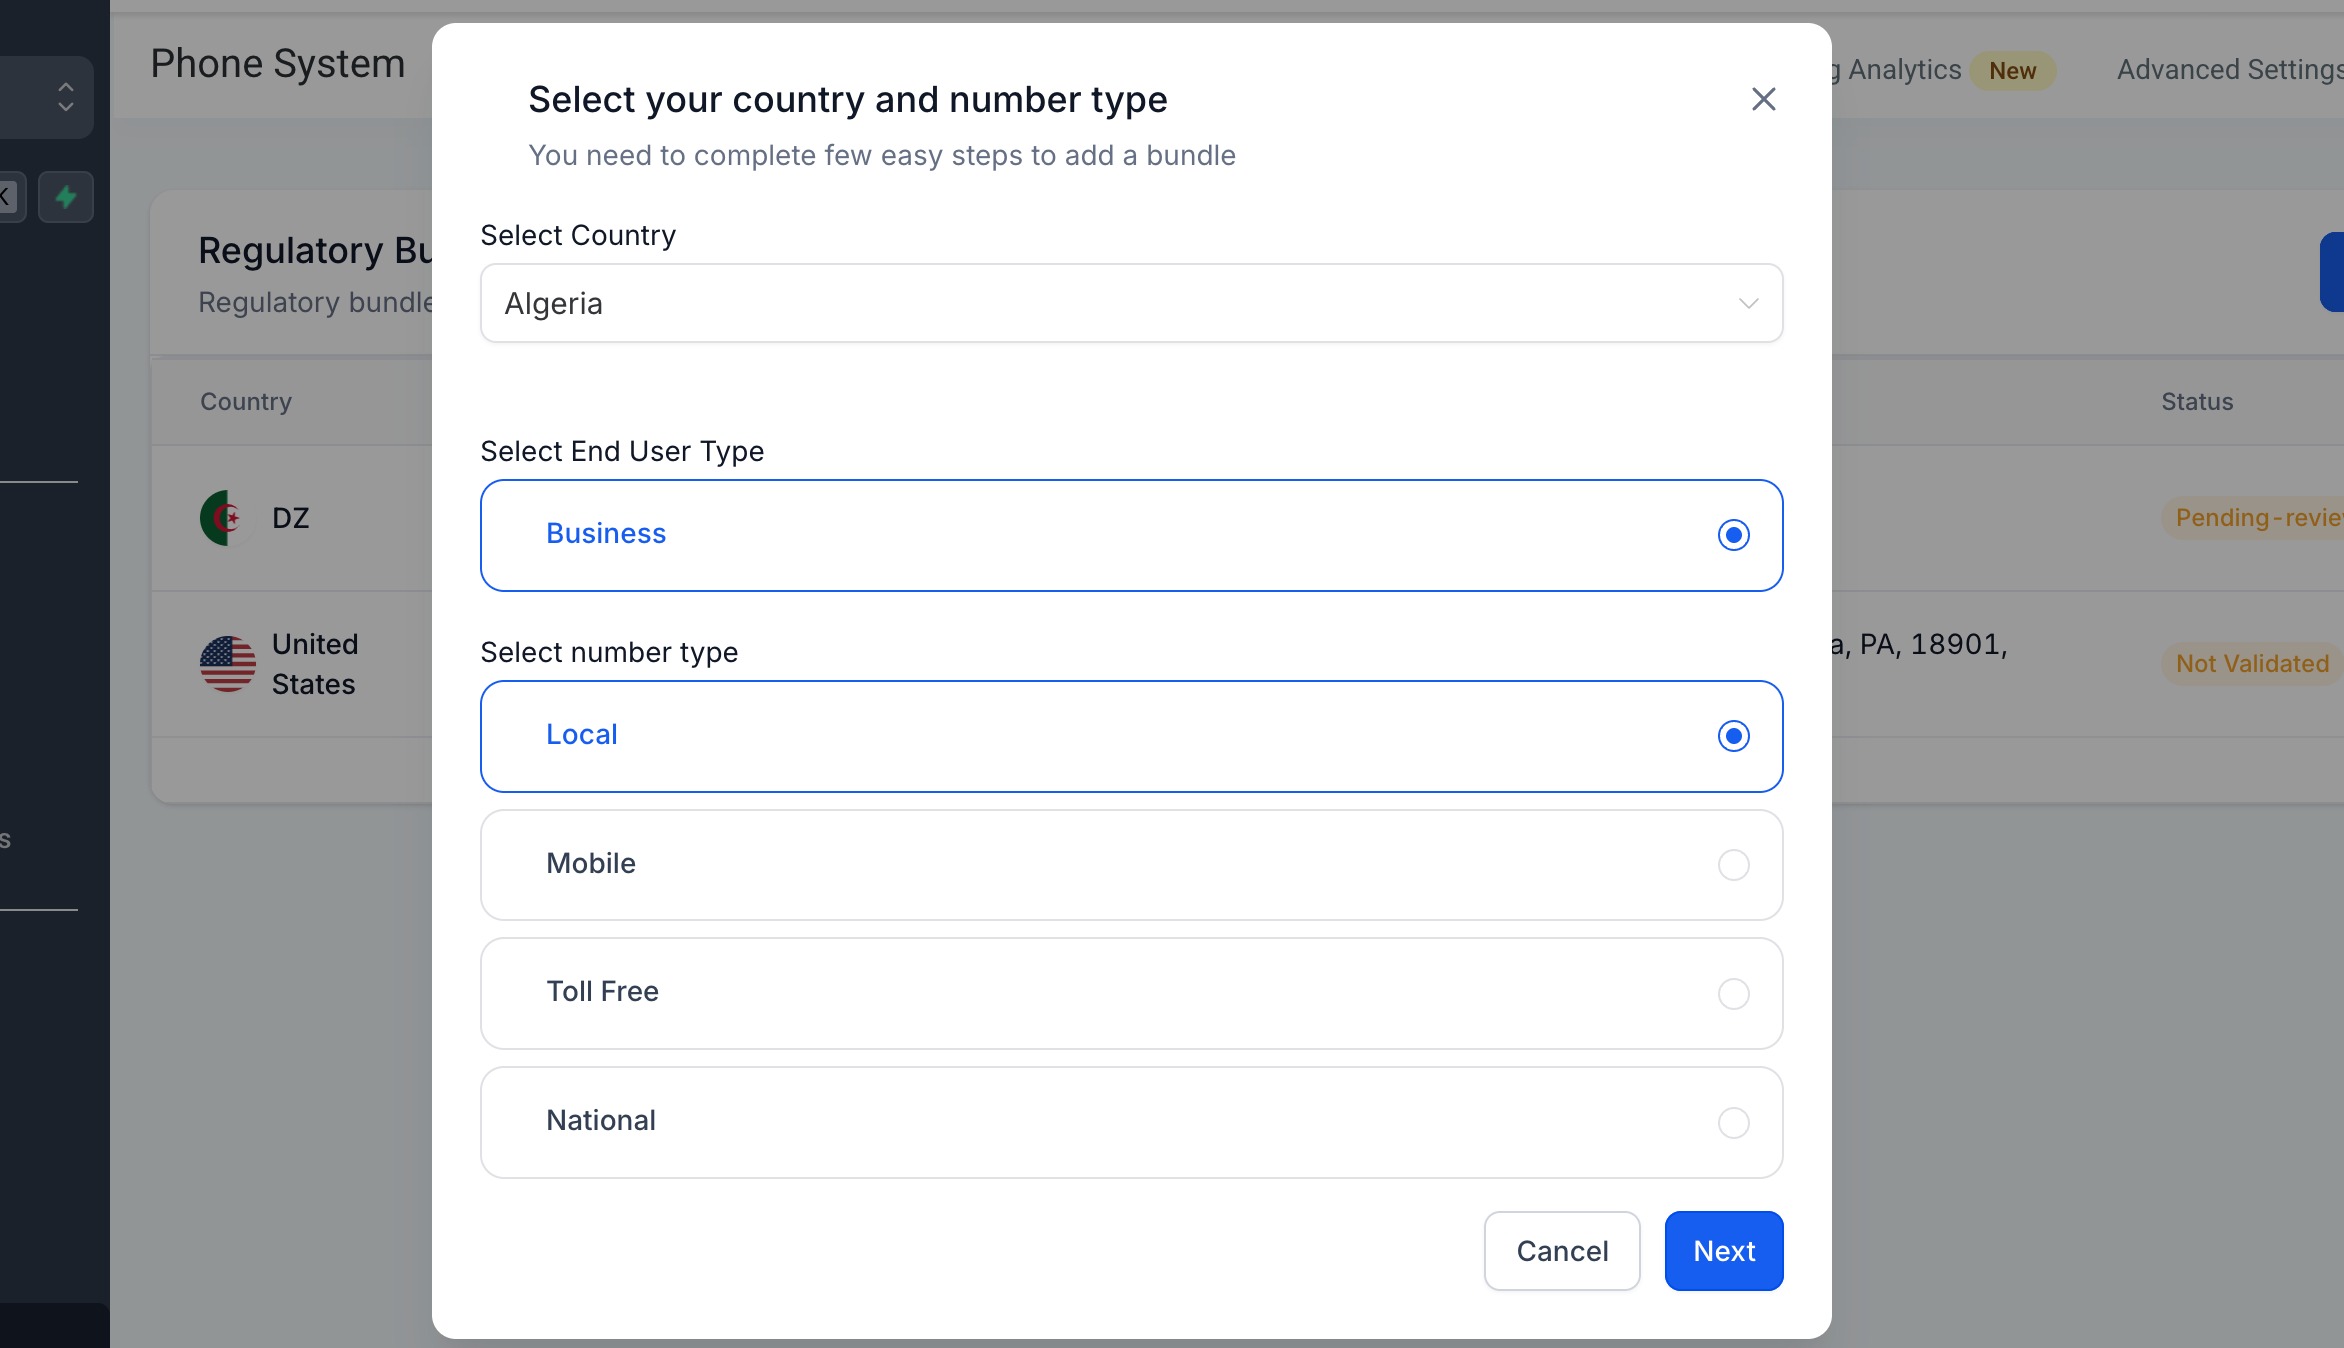The height and width of the screenshot is (1348, 2344).
Task: Click the Not Validated status badge
Action: [2252, 664]
